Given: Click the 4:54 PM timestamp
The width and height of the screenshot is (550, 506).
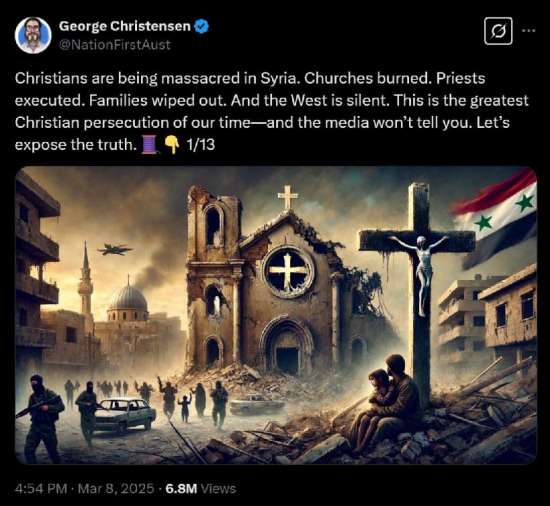Looking at the screenshot, I should pos(41,488).
